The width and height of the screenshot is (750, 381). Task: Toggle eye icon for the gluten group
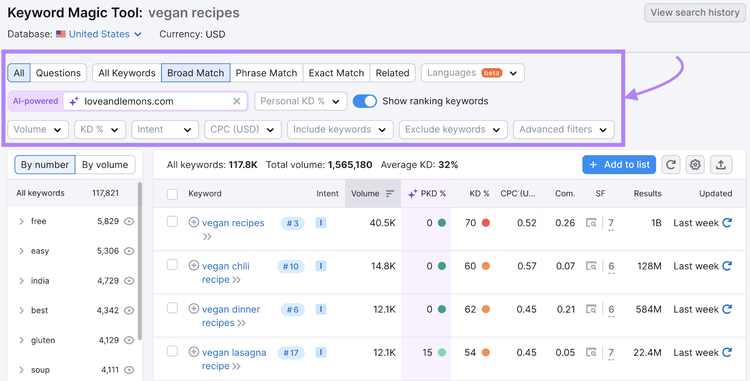[x=129, y=340]
